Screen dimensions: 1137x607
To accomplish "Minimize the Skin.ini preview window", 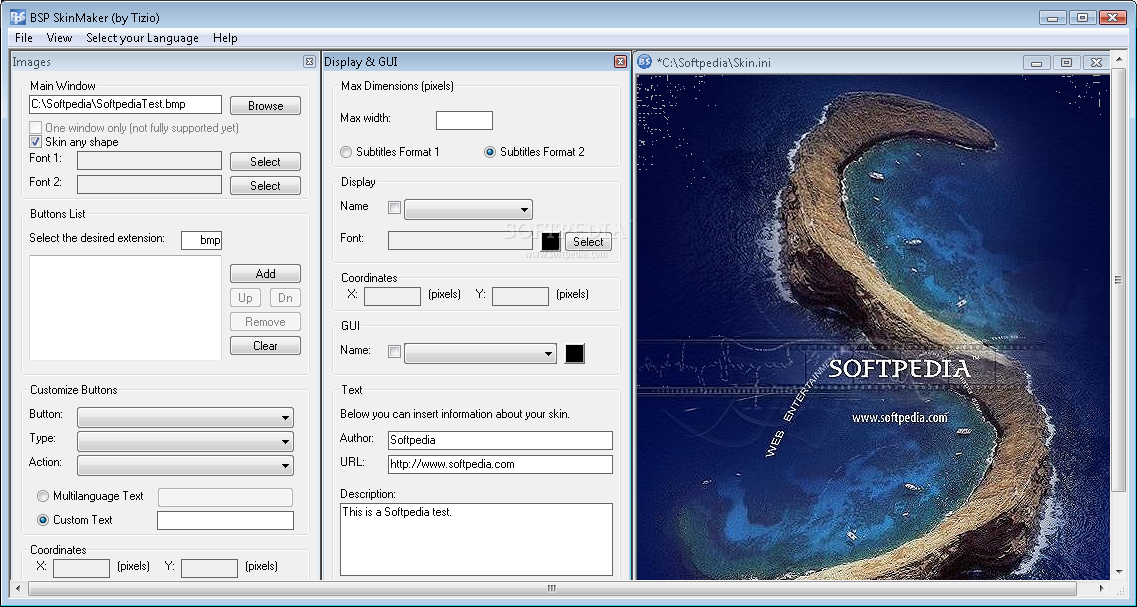I will point(1037,62).
